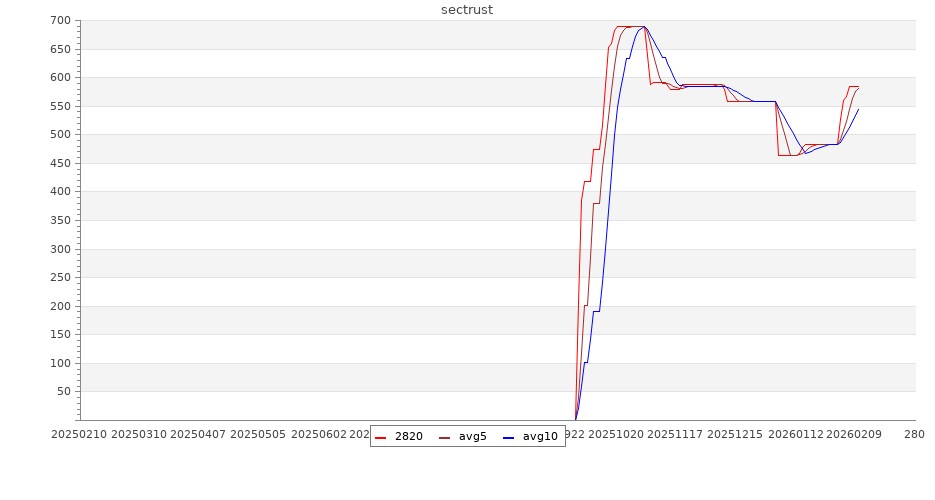The width and height of the screenshot is (935, 500).
Task: Pick the 20250407 date tick label
Action: point(198,435)
